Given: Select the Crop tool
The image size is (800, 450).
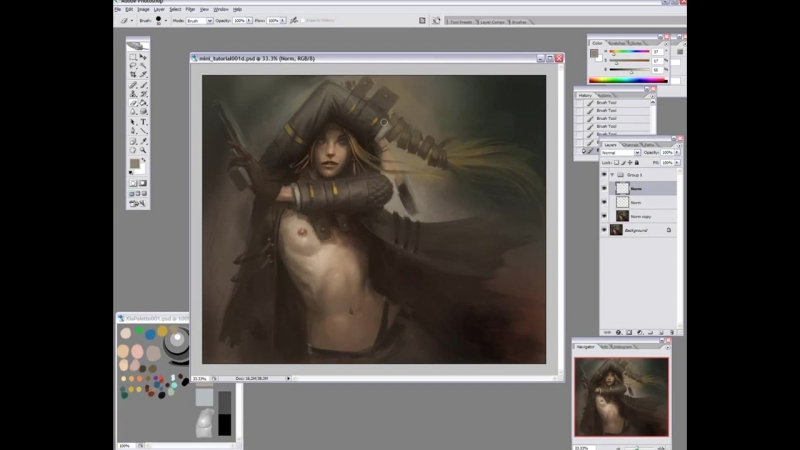Looking at the screenshot, I should (133, 74).
